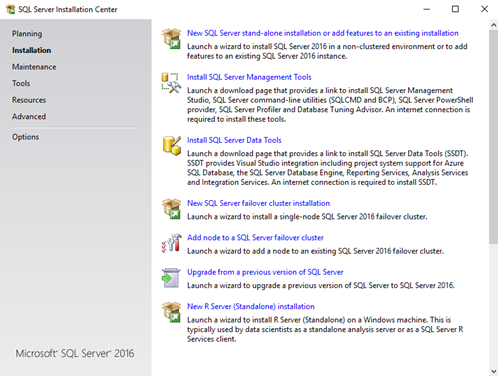This screenshot has height=376, width=498.
Task: Click the vertical scrollbar thumb
Action: pyautogui.click(x=493, y=137)
